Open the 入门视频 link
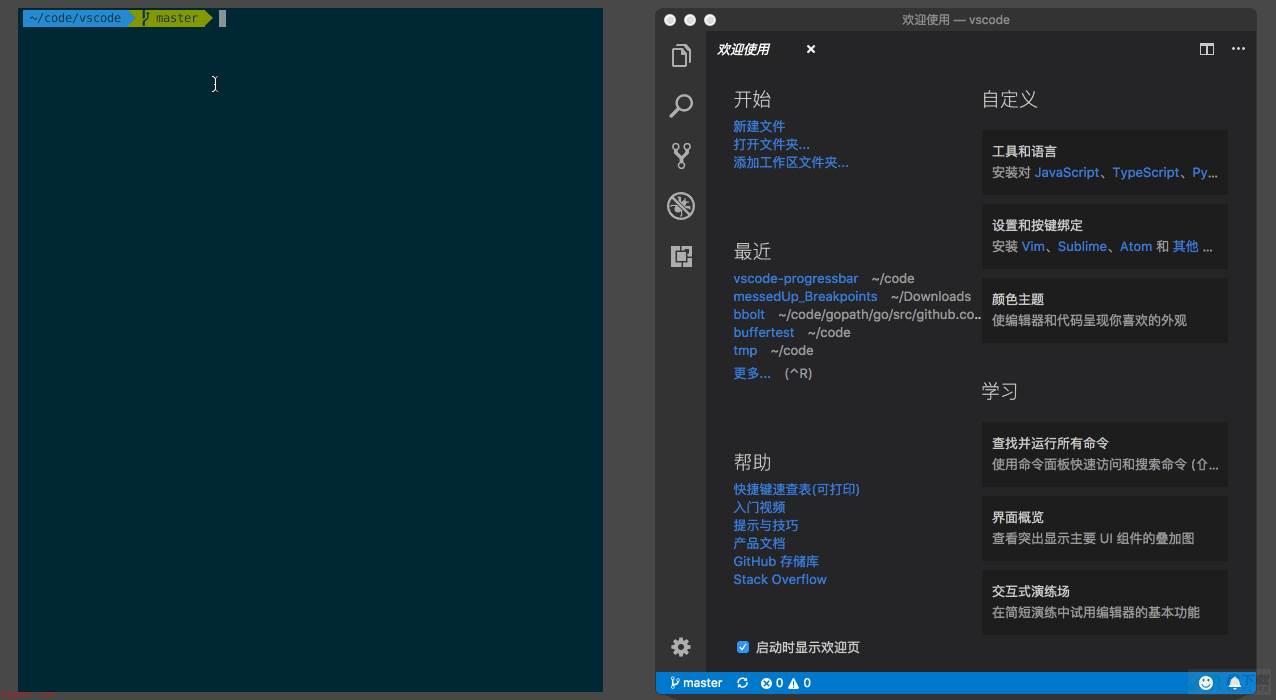Image resolution: width=1276 pixels, height=700 pixels. coord(759,507)
